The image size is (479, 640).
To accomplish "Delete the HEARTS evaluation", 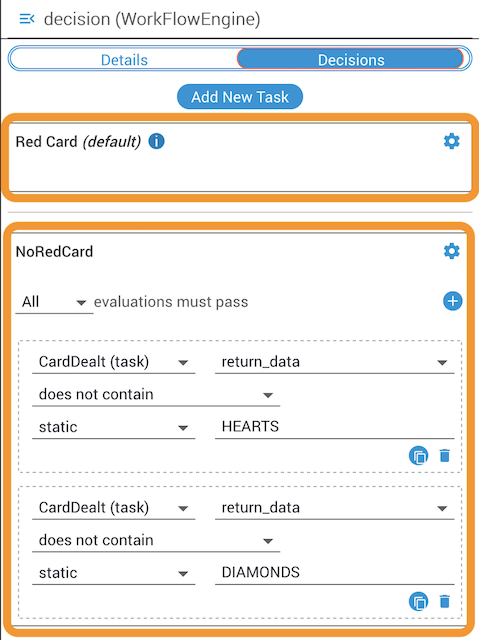I will pos(445,456).
